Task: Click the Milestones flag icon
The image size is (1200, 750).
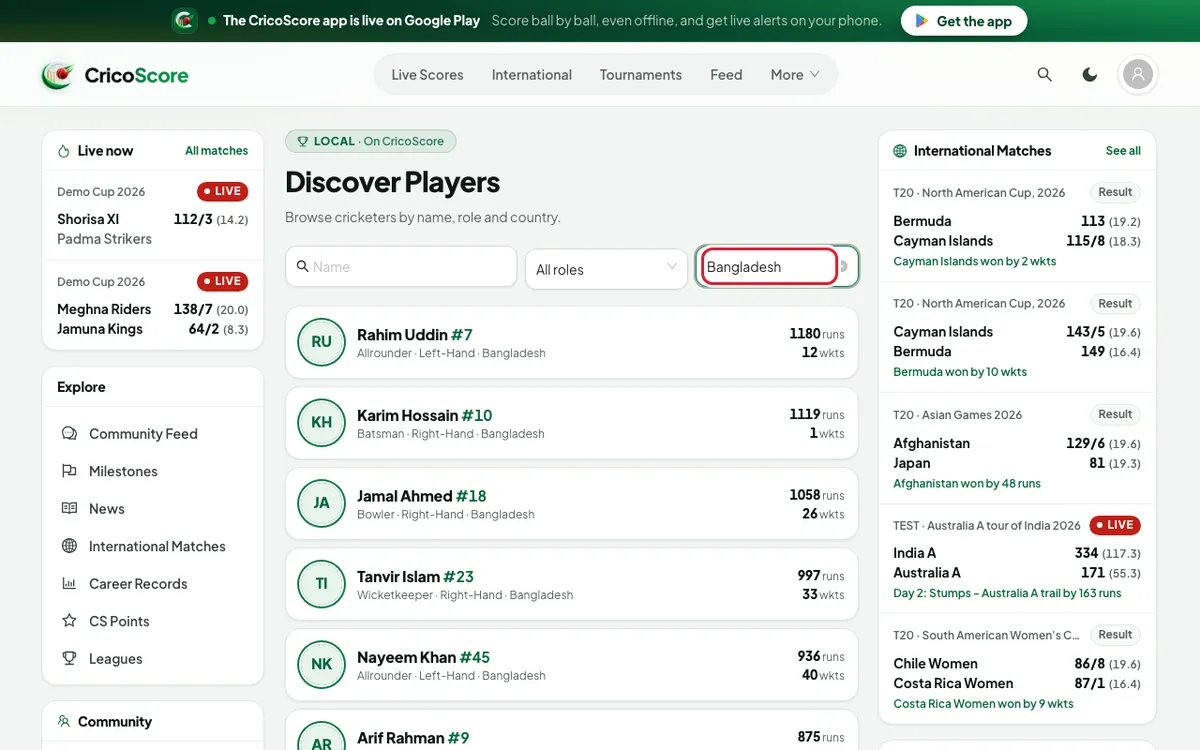Action: coord(69,471)
